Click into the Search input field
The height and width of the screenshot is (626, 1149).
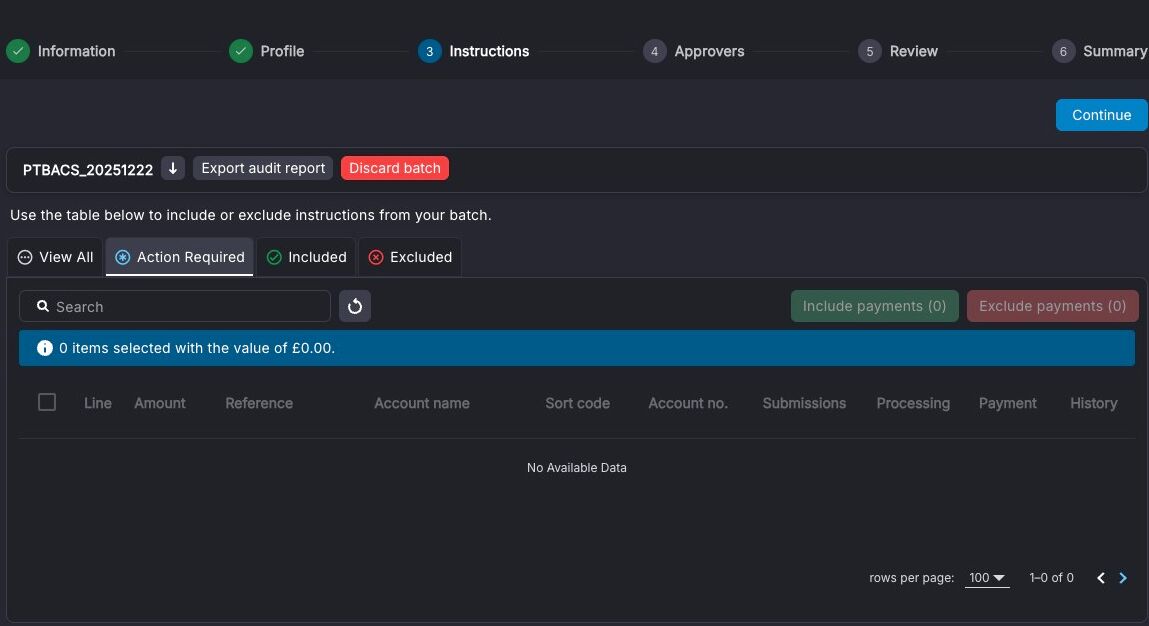click(175, 306)
